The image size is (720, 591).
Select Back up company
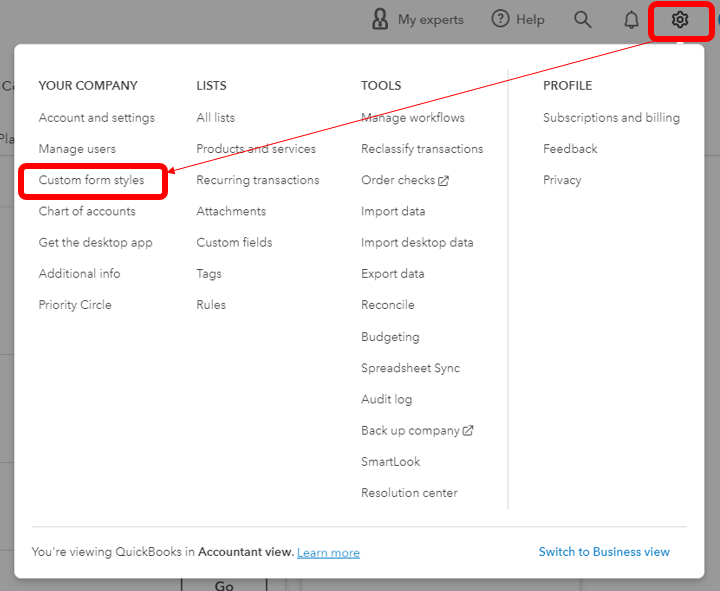tap(411, 431)
